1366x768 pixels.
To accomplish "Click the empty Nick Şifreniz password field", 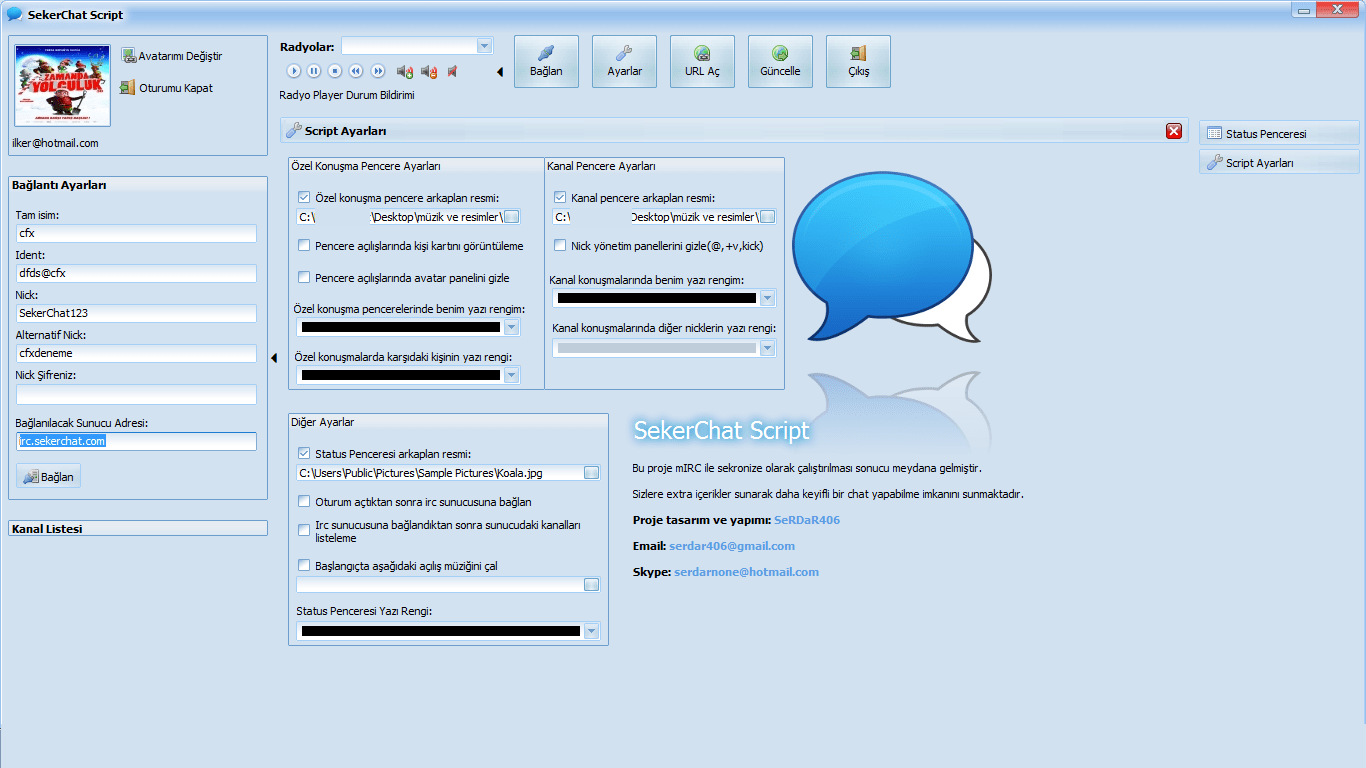I will click(136, 394).
